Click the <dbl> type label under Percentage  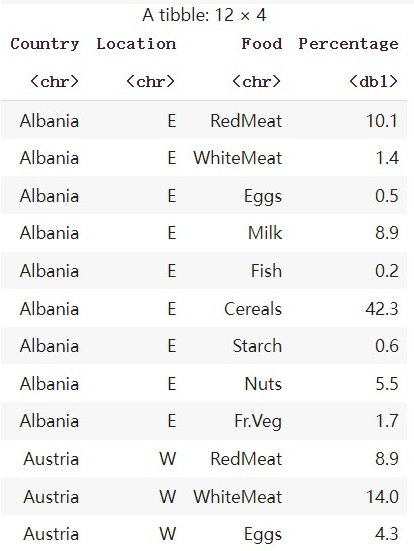[x=374, y=82]
